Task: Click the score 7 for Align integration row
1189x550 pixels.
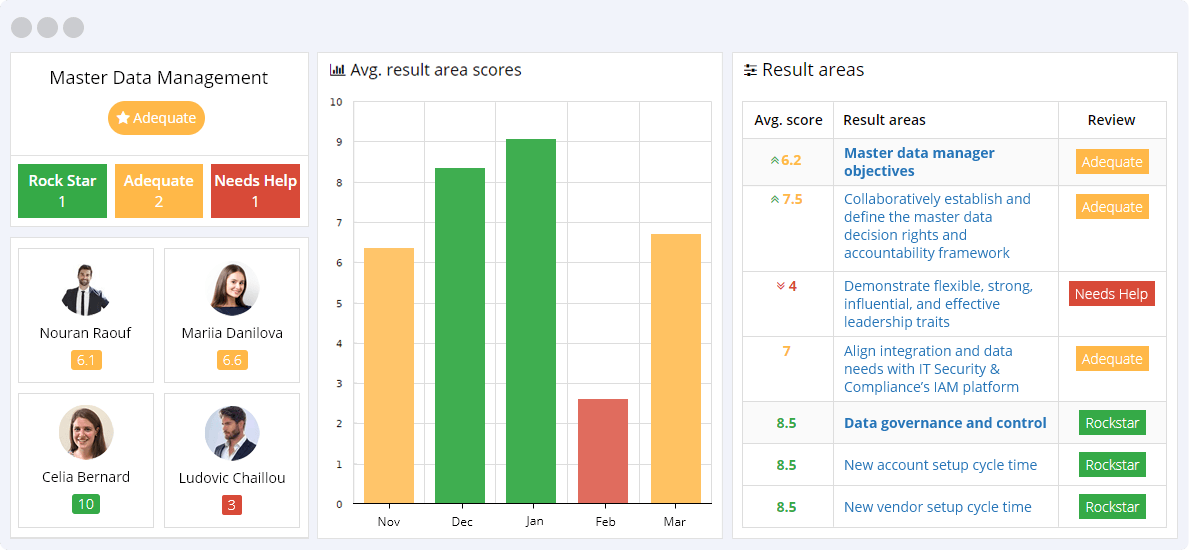Action: tap(786, 351)
